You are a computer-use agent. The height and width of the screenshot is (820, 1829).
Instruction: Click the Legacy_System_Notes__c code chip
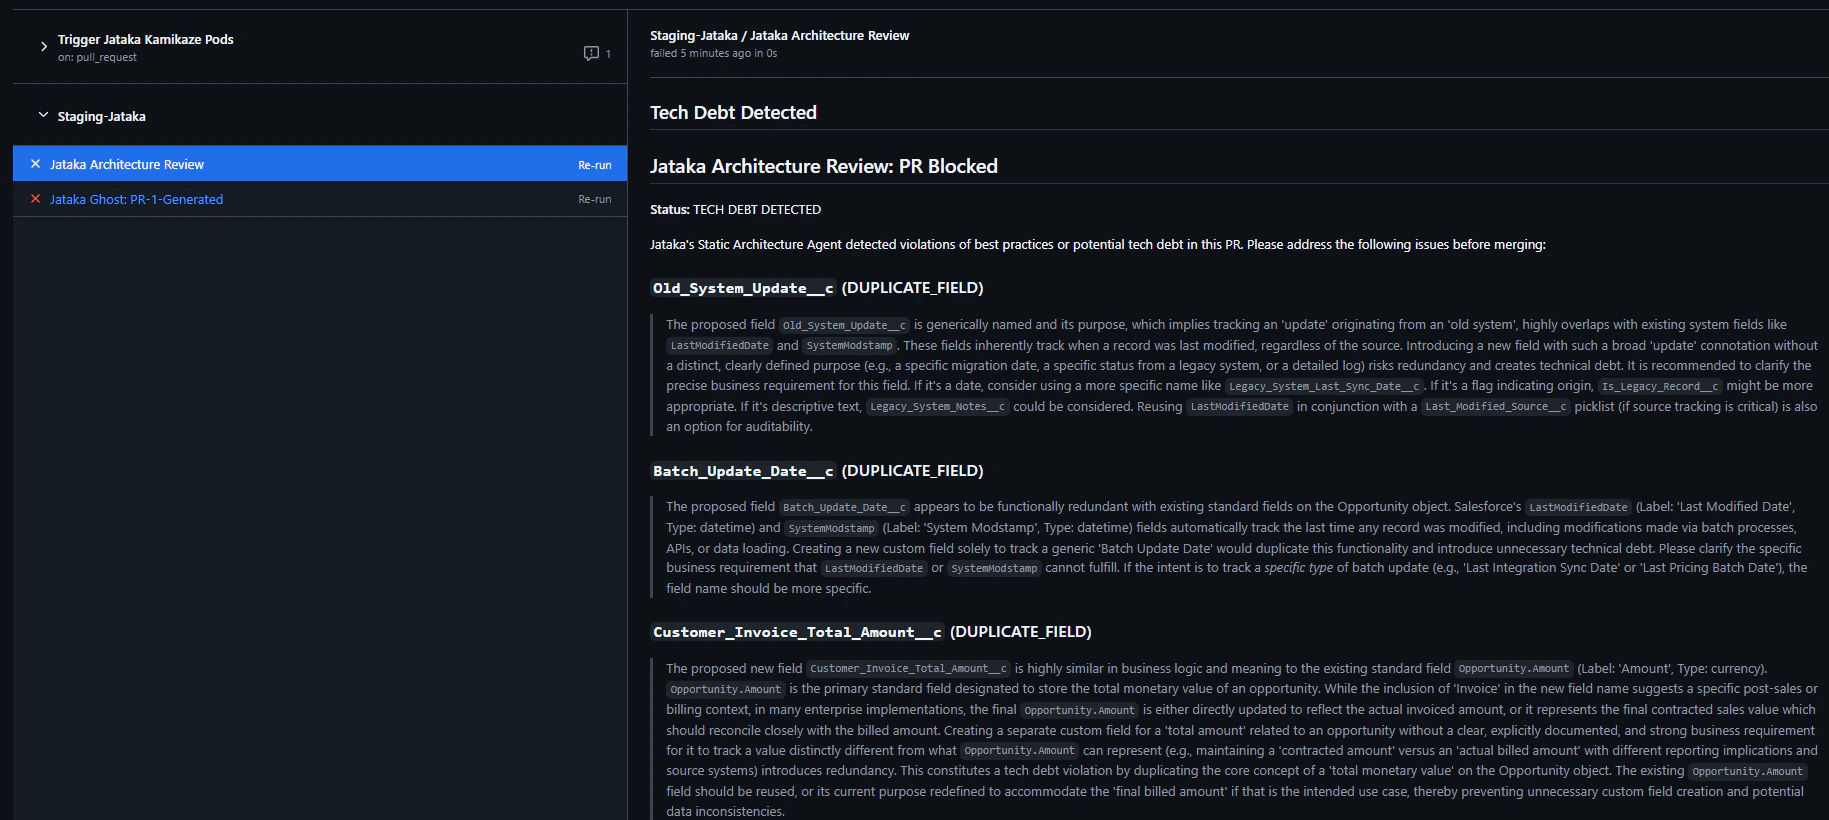(x=937, y=407)
